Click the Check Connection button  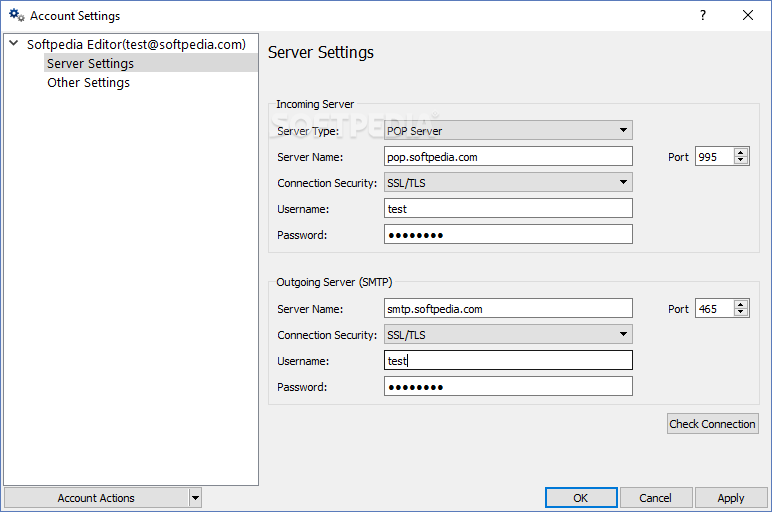coord(712,424)
